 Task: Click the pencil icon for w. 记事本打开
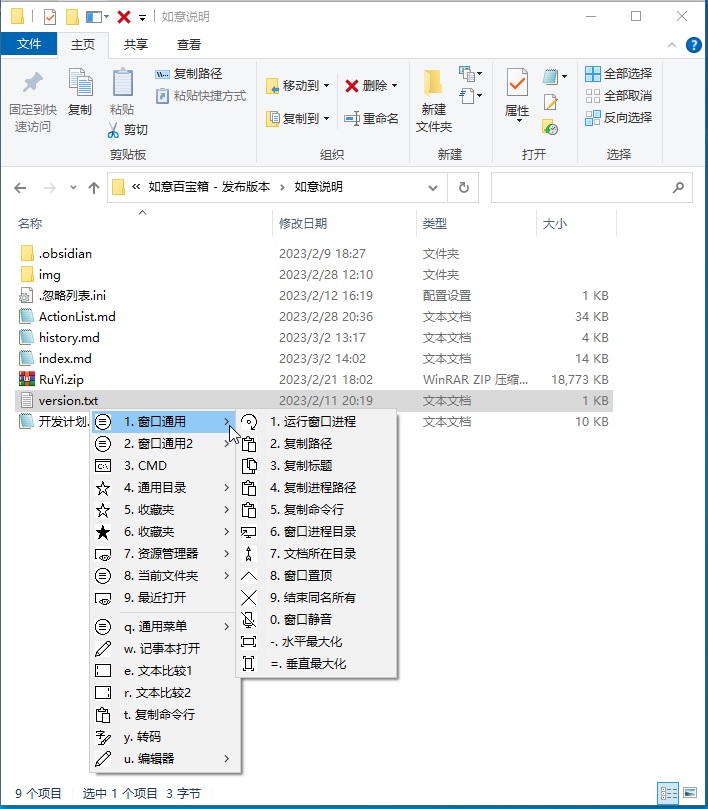pyautogui.click(x=103, y=649)
